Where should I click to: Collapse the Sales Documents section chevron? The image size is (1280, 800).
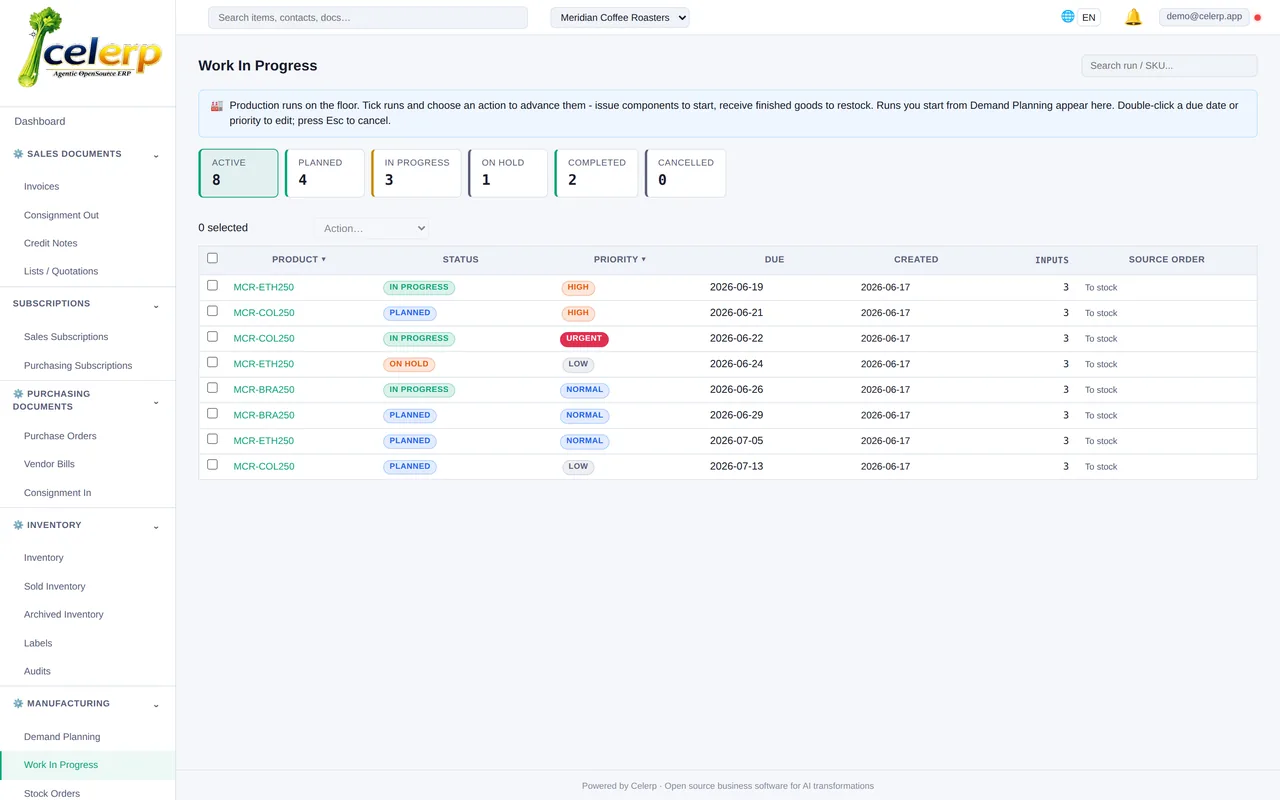(156, 155)
